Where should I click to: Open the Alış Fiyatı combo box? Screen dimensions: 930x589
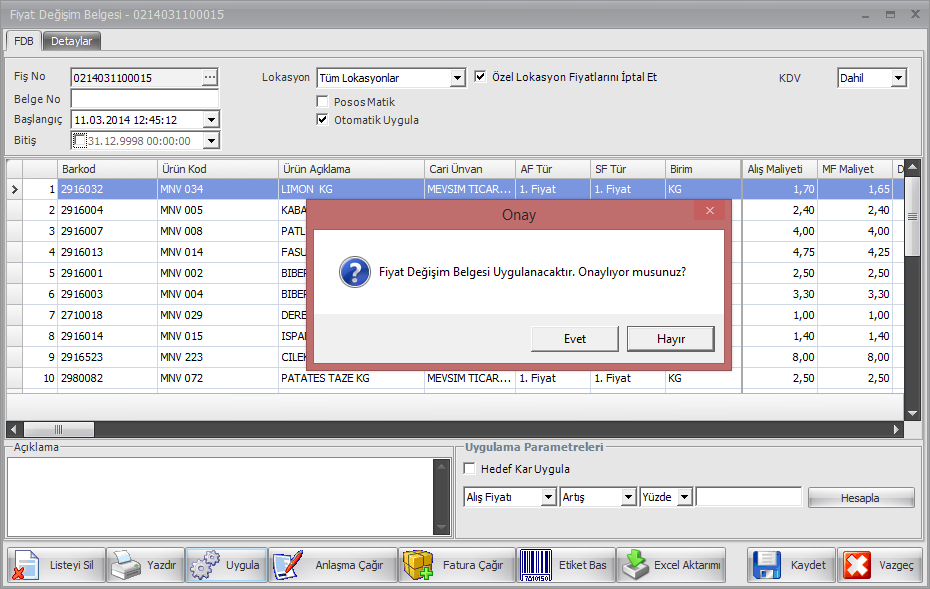[548, 497]
